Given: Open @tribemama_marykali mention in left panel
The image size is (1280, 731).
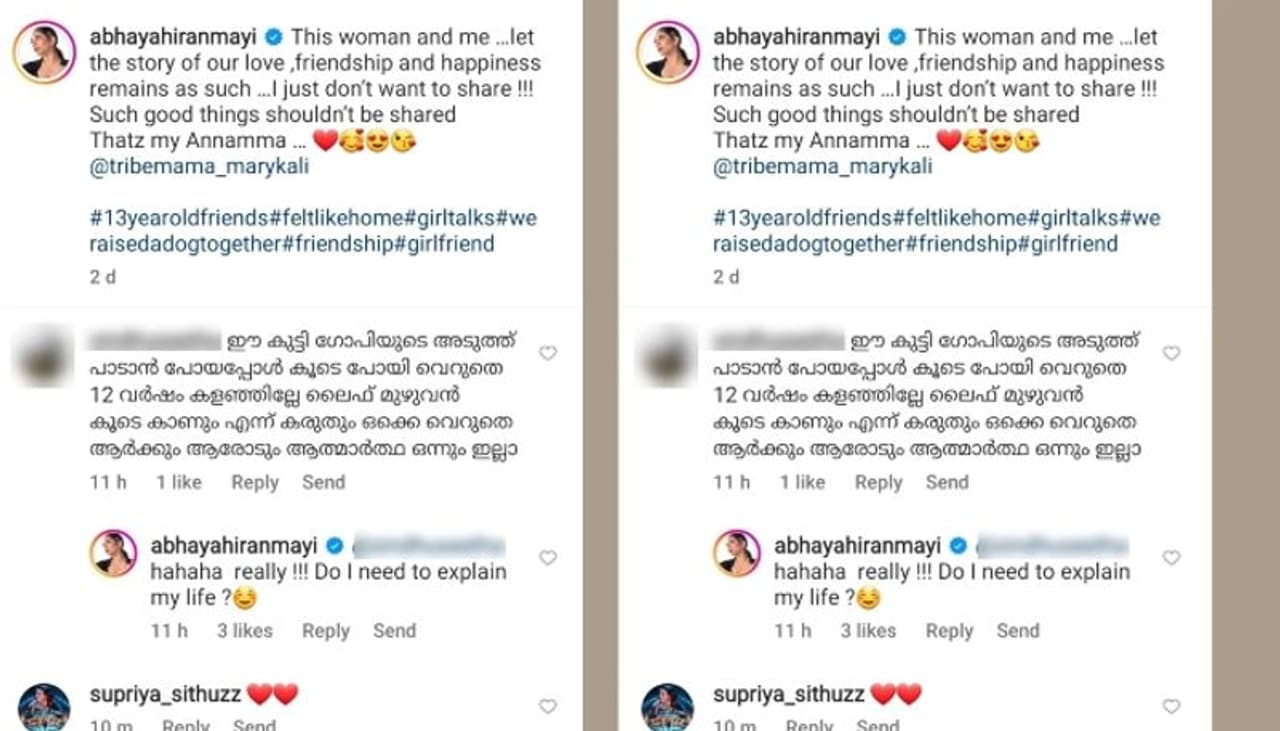Looking at the screenshot, I should click(199, 166).
